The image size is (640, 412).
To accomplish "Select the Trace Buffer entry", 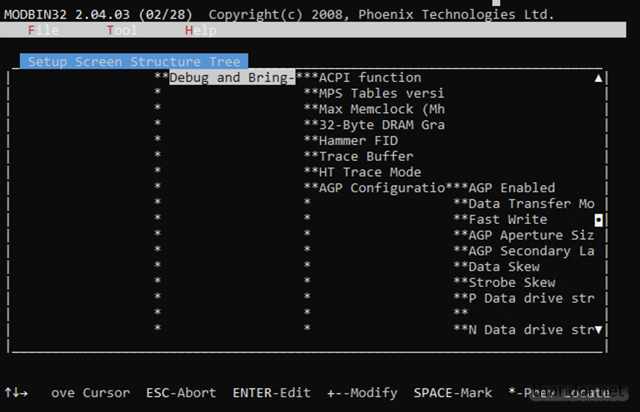I will tap(366, 156).
